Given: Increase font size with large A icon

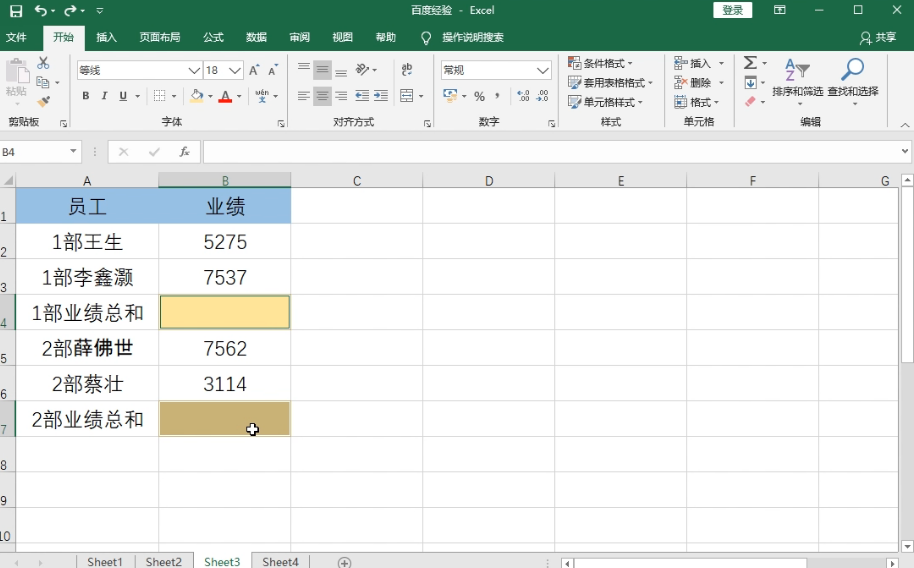Looking at the screenshot, I should [254, 71].
